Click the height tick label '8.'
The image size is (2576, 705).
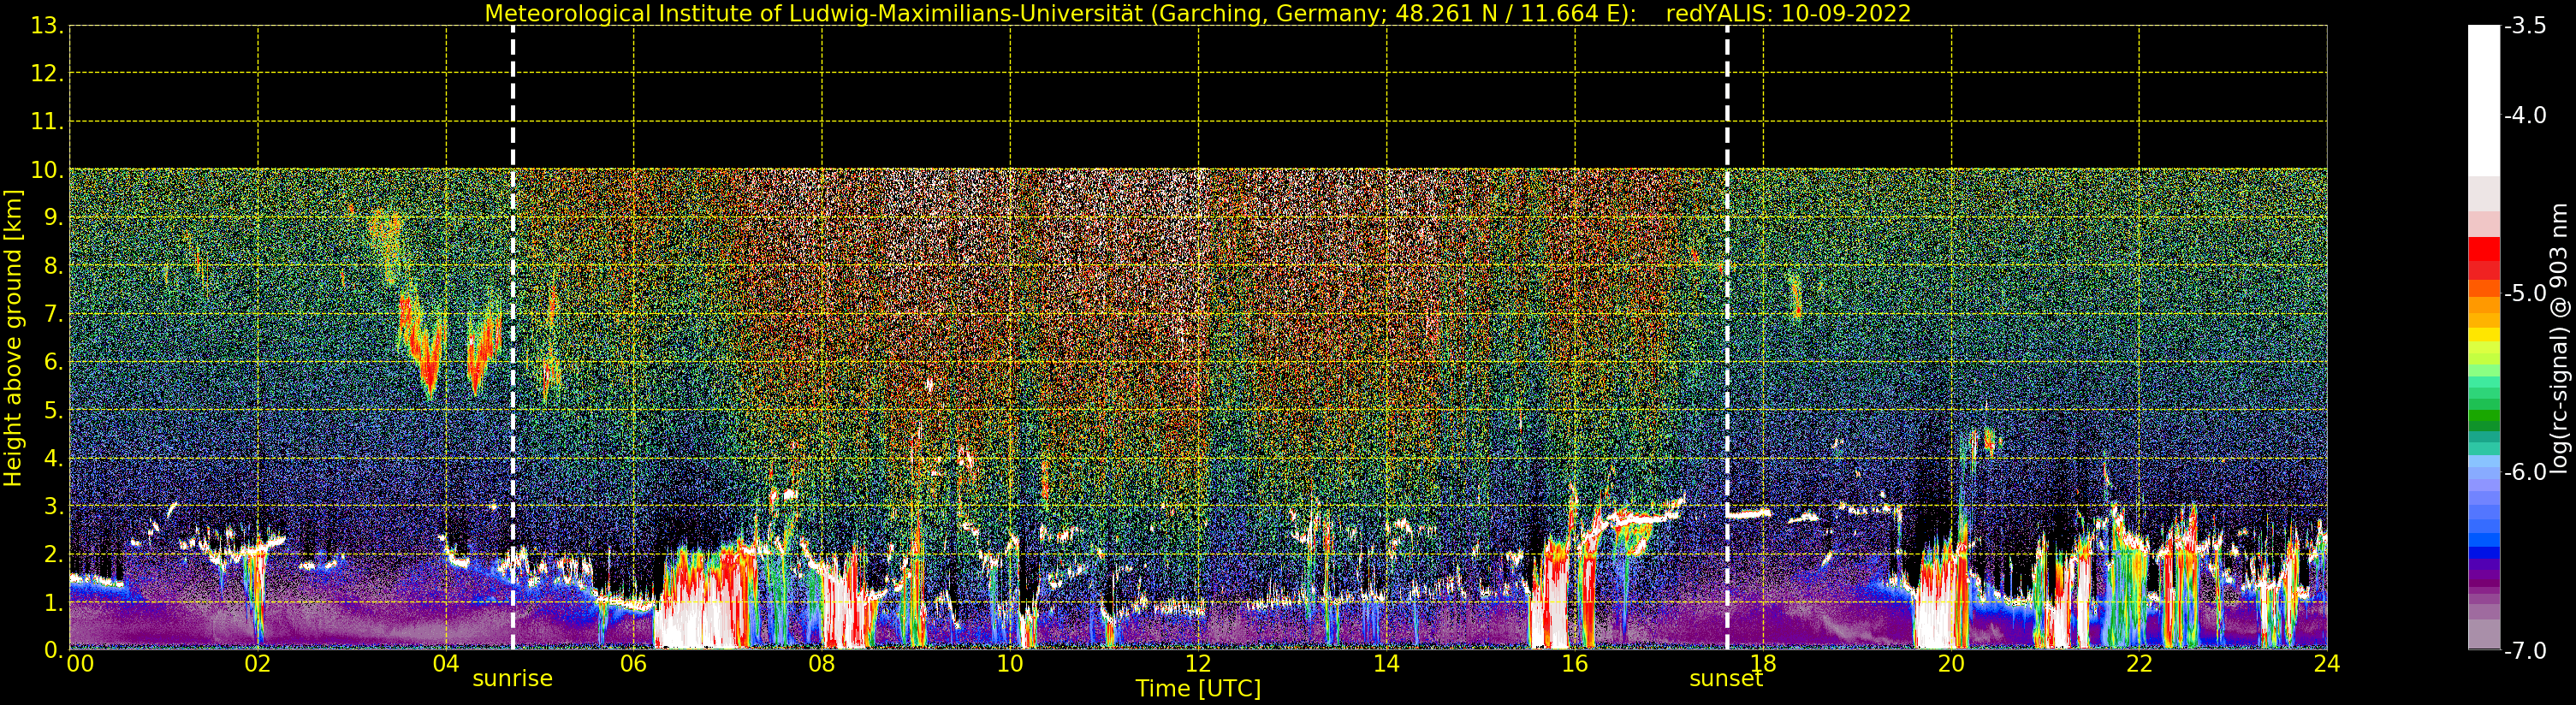click(54, 266)
